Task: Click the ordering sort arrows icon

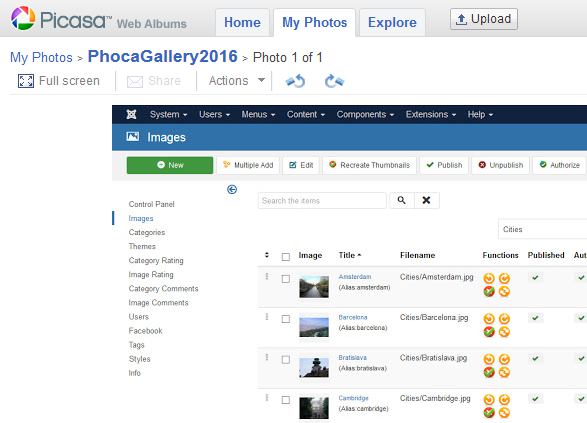Action: coord(267,255)
